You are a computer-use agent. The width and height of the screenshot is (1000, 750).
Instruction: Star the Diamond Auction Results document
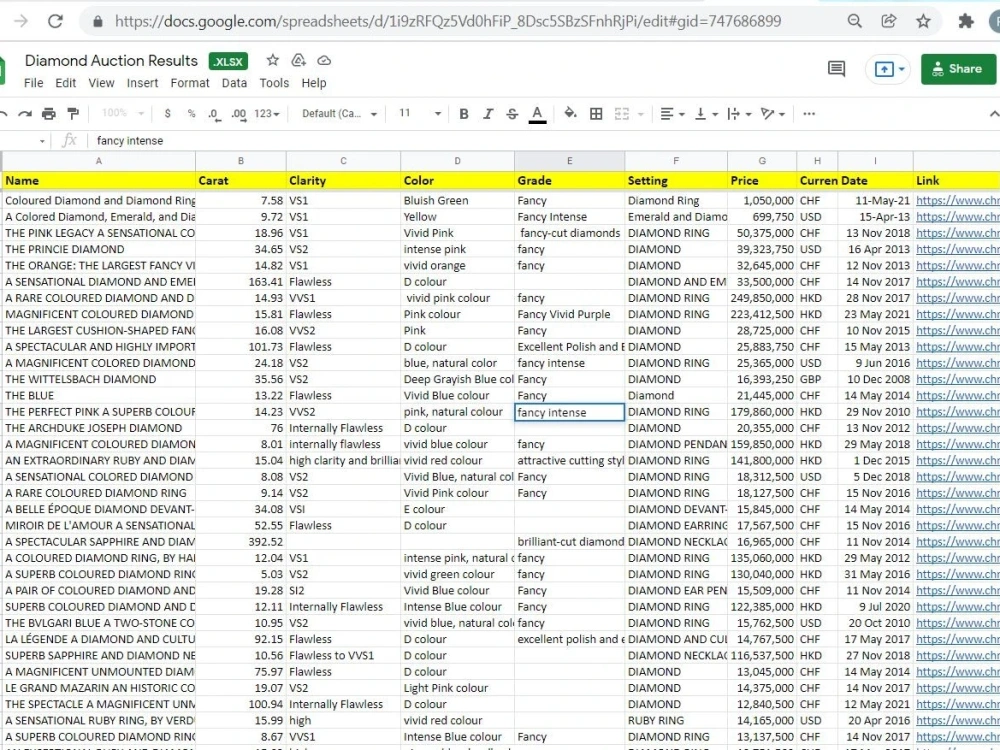[273, 60]
